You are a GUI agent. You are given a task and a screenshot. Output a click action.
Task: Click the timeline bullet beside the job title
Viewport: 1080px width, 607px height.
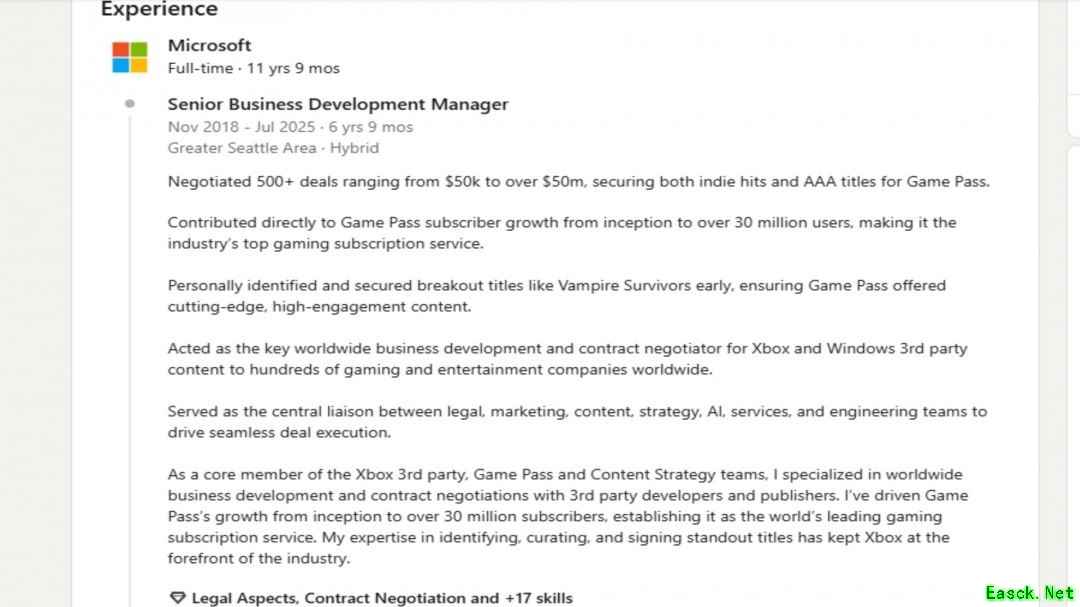click(131, 103)
